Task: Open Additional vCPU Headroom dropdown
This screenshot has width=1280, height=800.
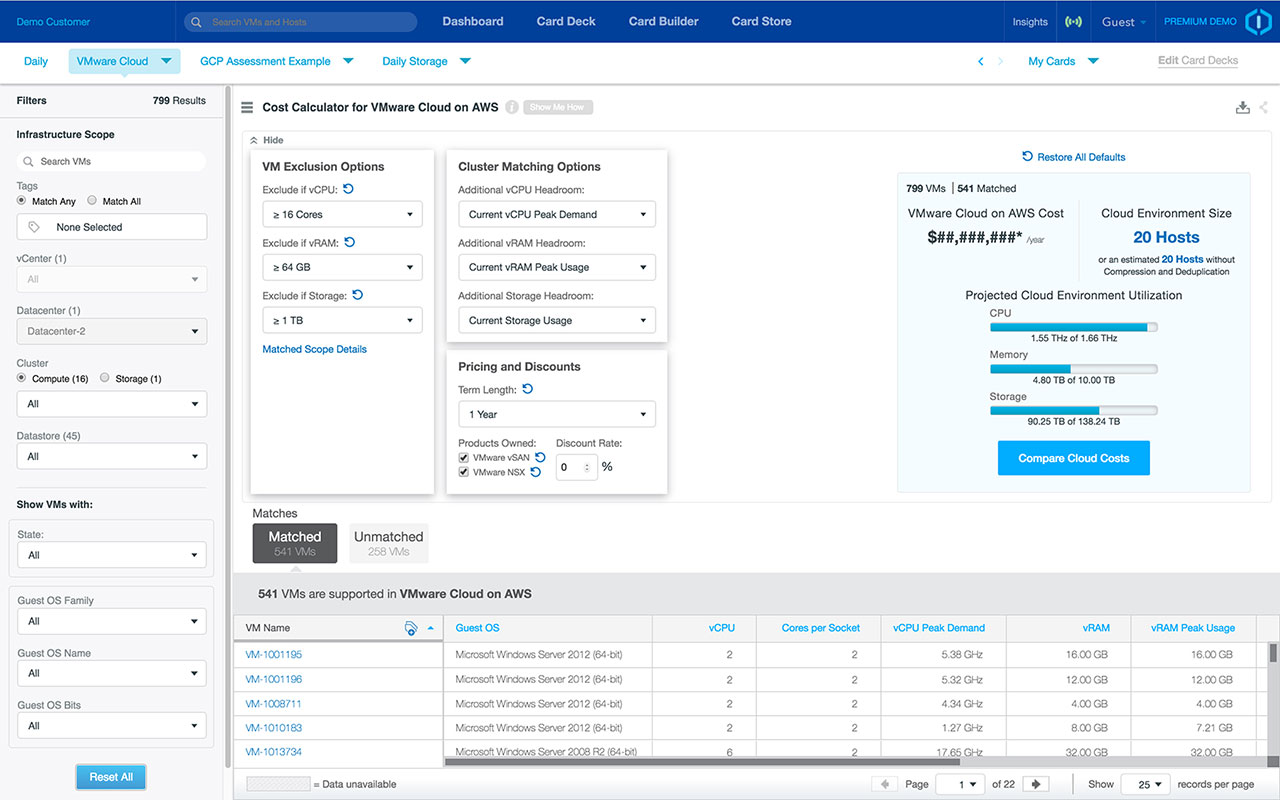Action: pos(557,214)
